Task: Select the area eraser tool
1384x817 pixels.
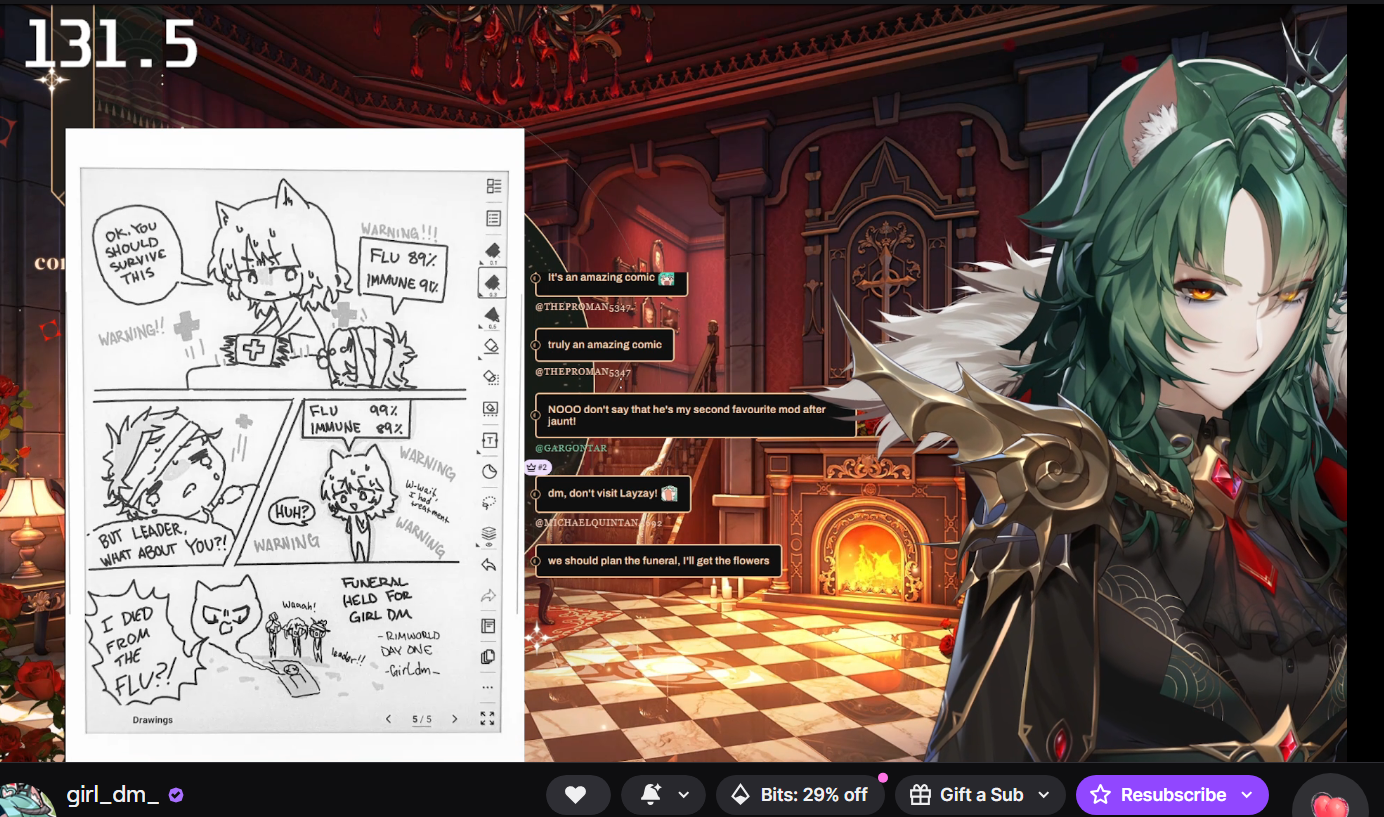Action: pyautogui.click(x=491, y=377)
